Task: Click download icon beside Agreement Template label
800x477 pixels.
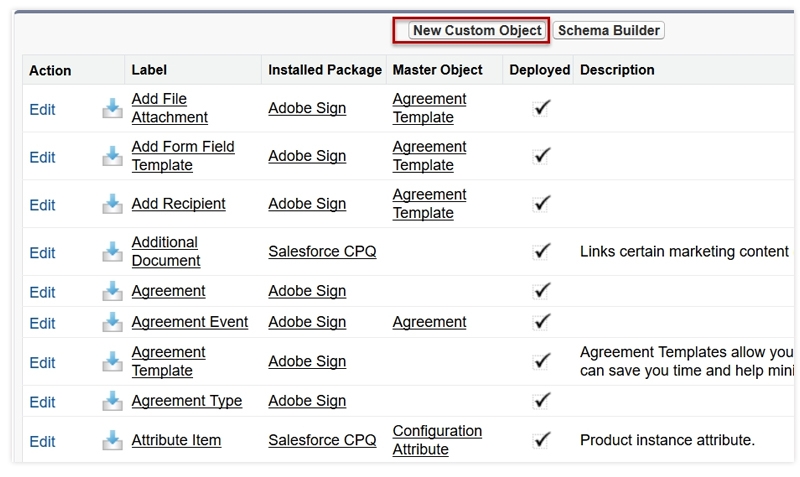Action: tap(112, 362)
